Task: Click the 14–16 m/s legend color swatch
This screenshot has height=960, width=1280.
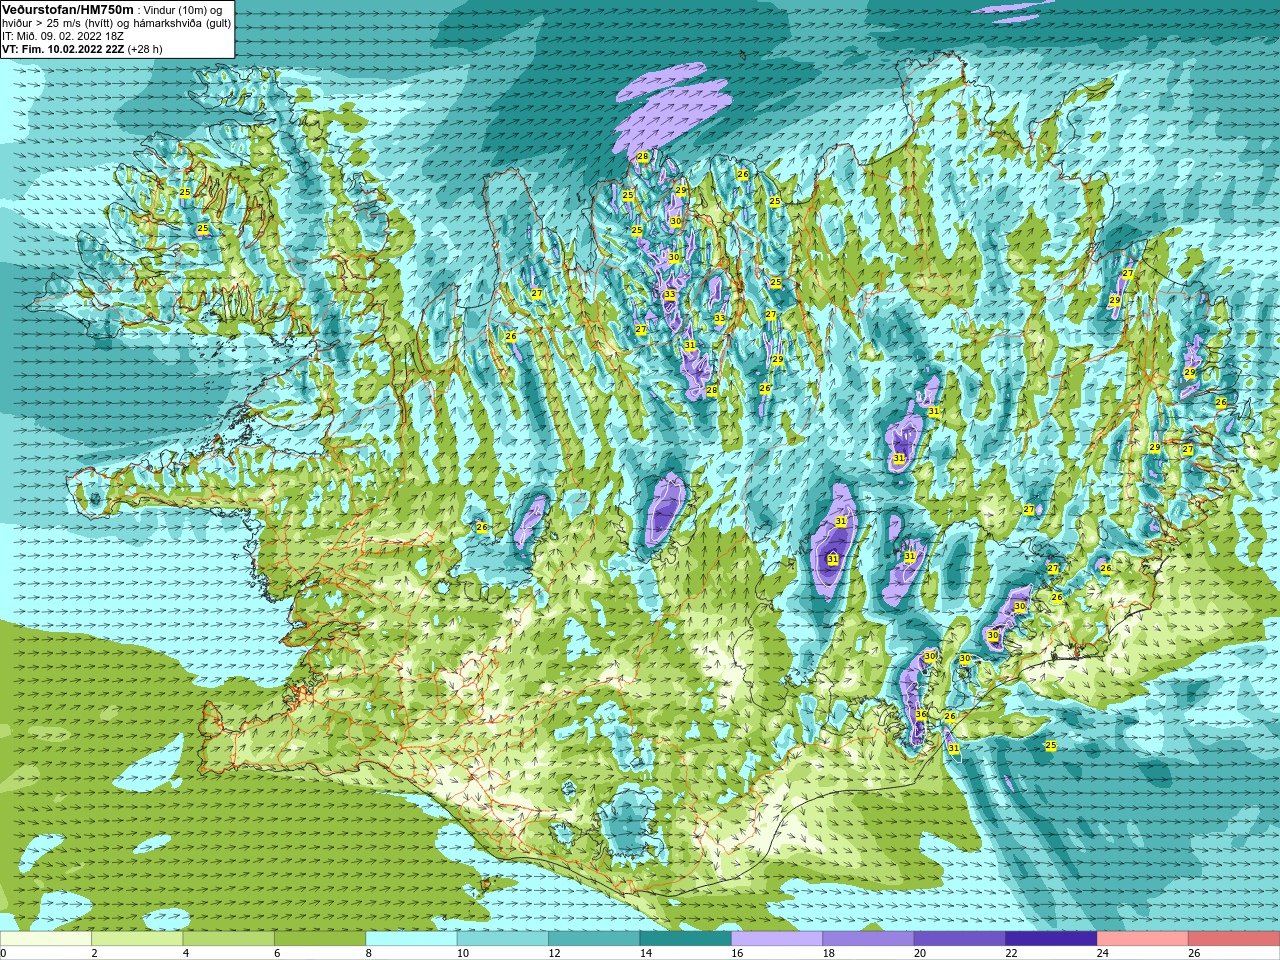Action: [x=686, y=939]
